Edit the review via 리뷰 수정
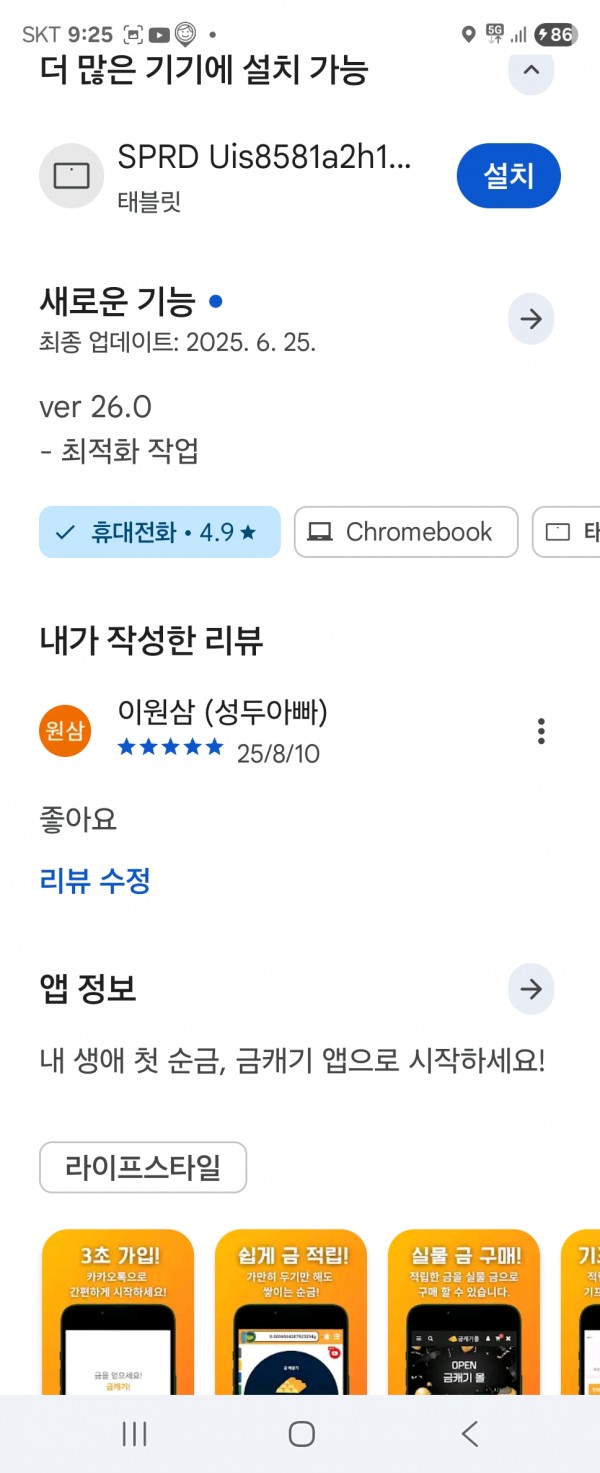The height and width of the screenshot is (1473, 600). pyautogui.click(x=95, y=881)
